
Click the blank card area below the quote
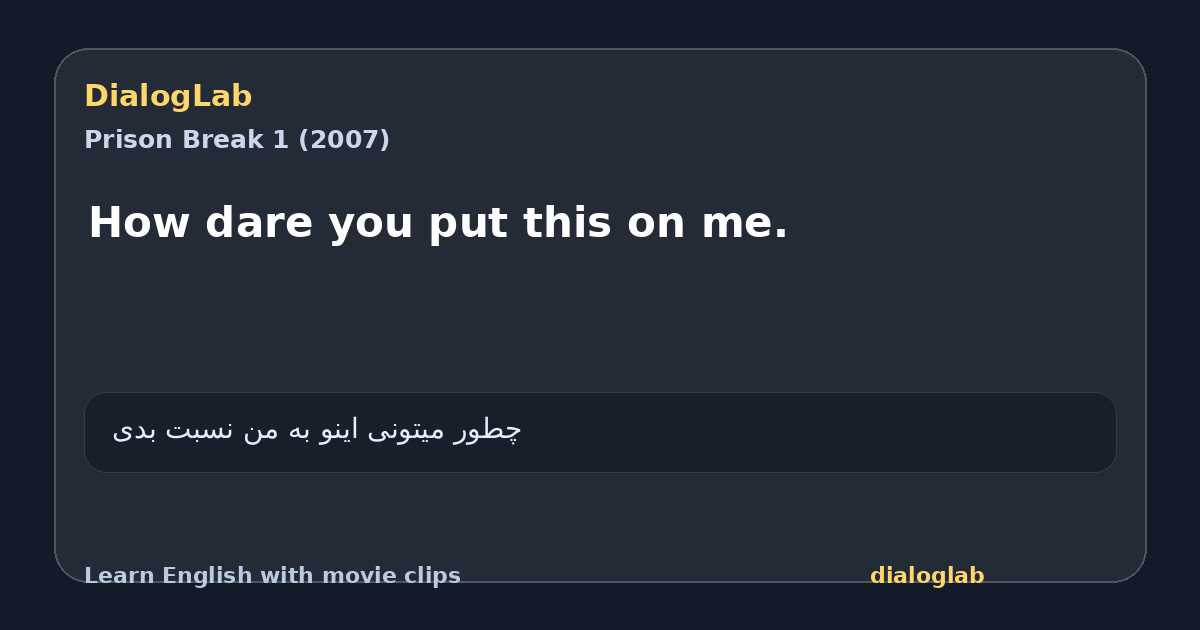pyautogui.click(x=600, y=320)
